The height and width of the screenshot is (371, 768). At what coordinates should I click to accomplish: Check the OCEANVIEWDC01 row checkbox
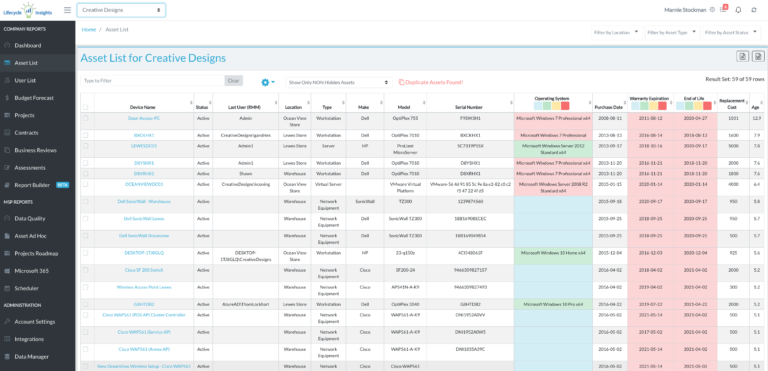coord(86,184)
